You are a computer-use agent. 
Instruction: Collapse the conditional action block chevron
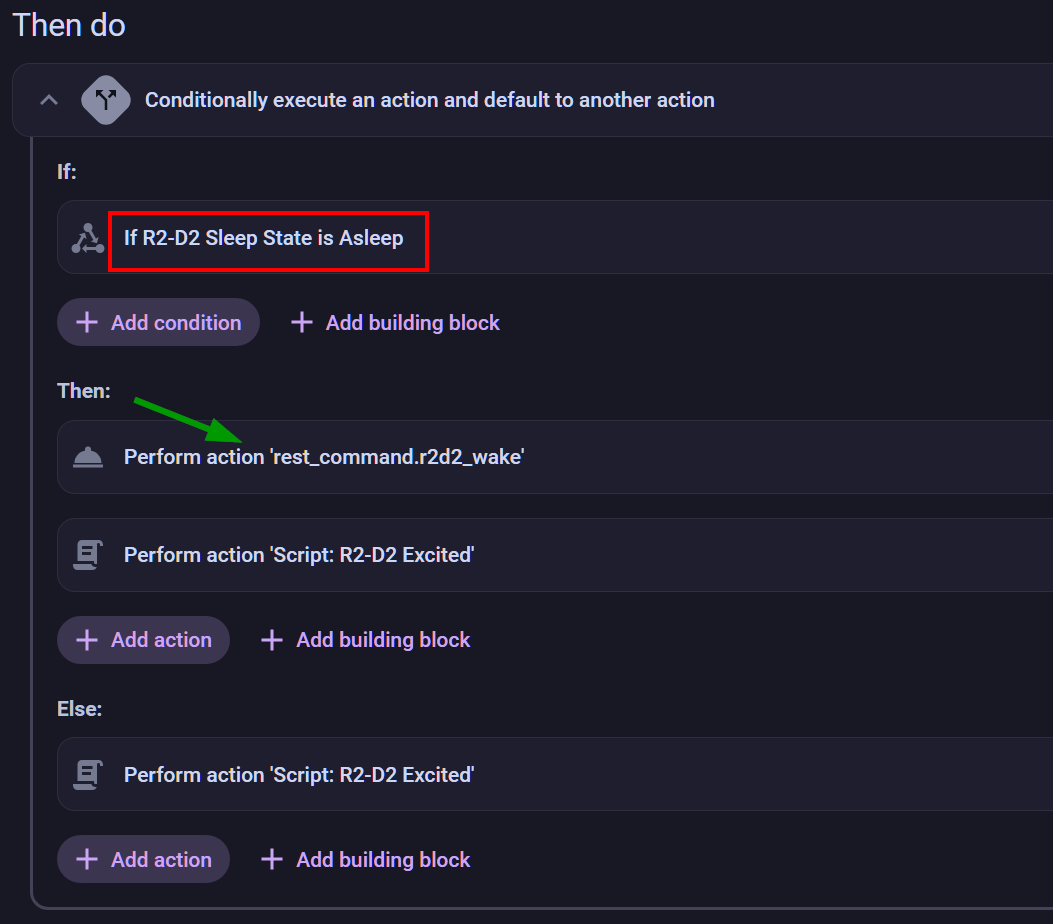click(48, 100)
